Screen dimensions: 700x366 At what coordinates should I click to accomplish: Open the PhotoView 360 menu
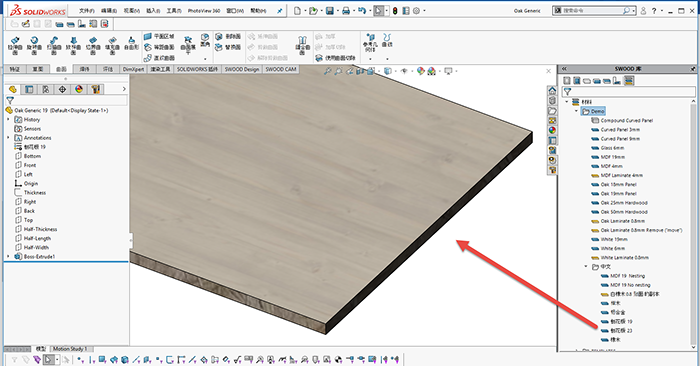(204, 11)
